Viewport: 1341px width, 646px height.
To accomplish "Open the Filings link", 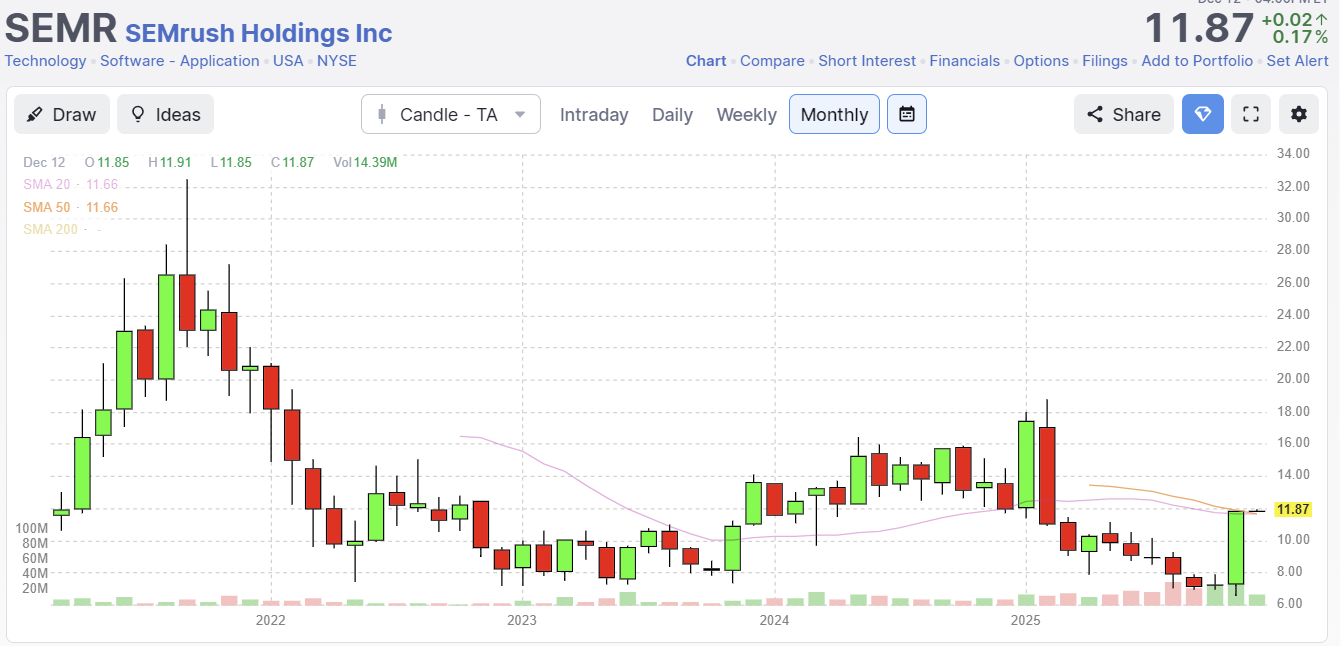I will (1105, 61).
